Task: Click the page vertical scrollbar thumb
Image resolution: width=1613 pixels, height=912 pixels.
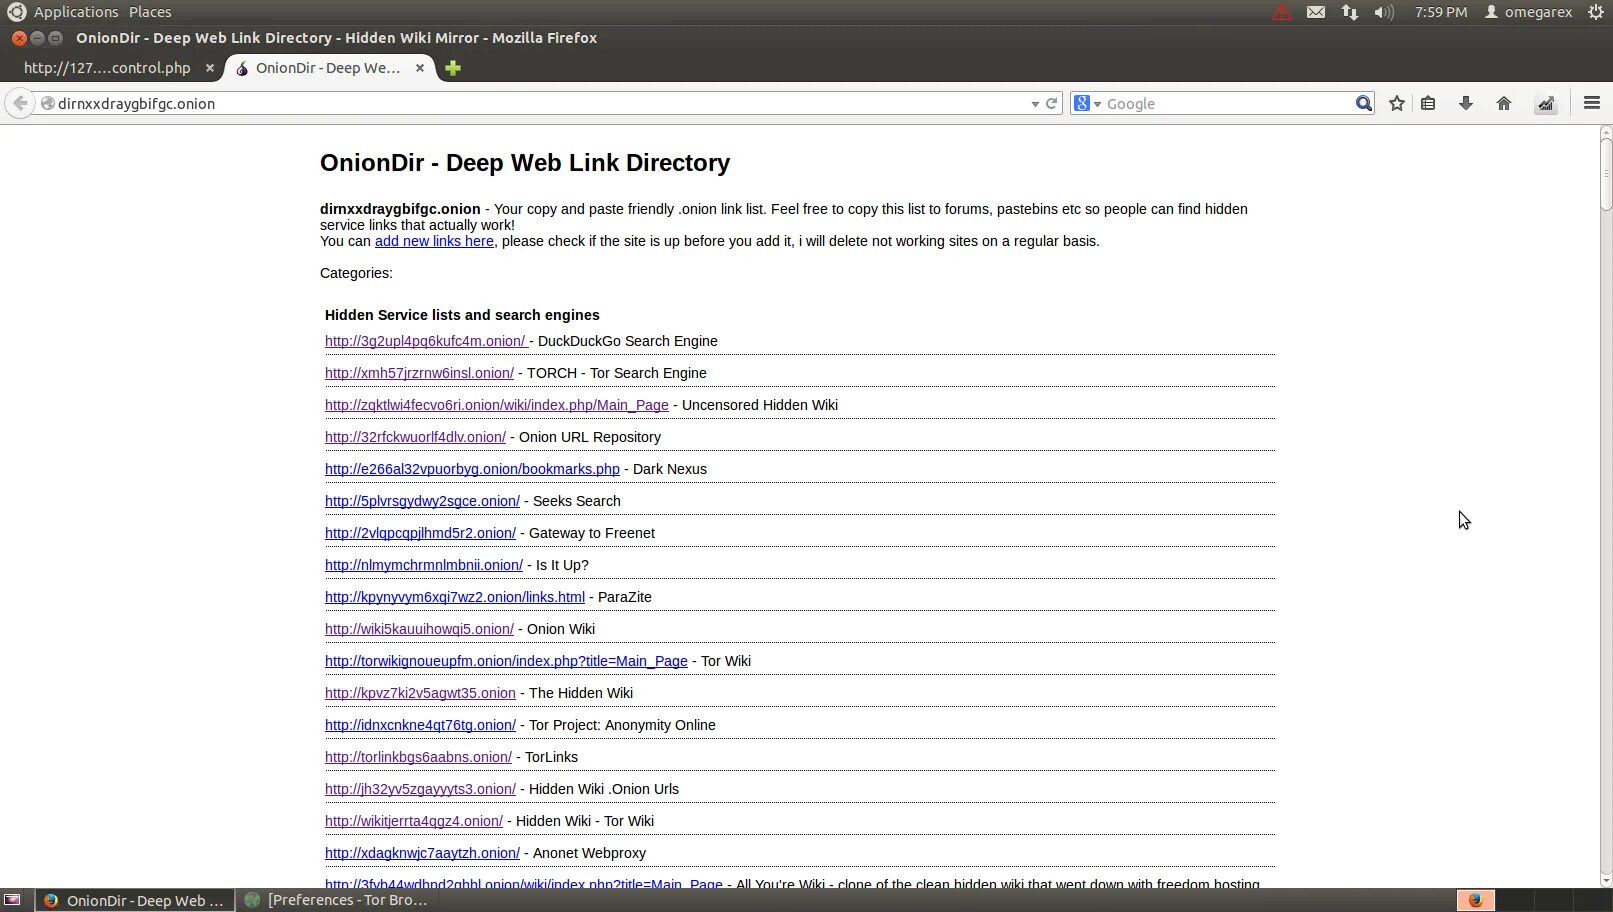Action: (1606, 173)
